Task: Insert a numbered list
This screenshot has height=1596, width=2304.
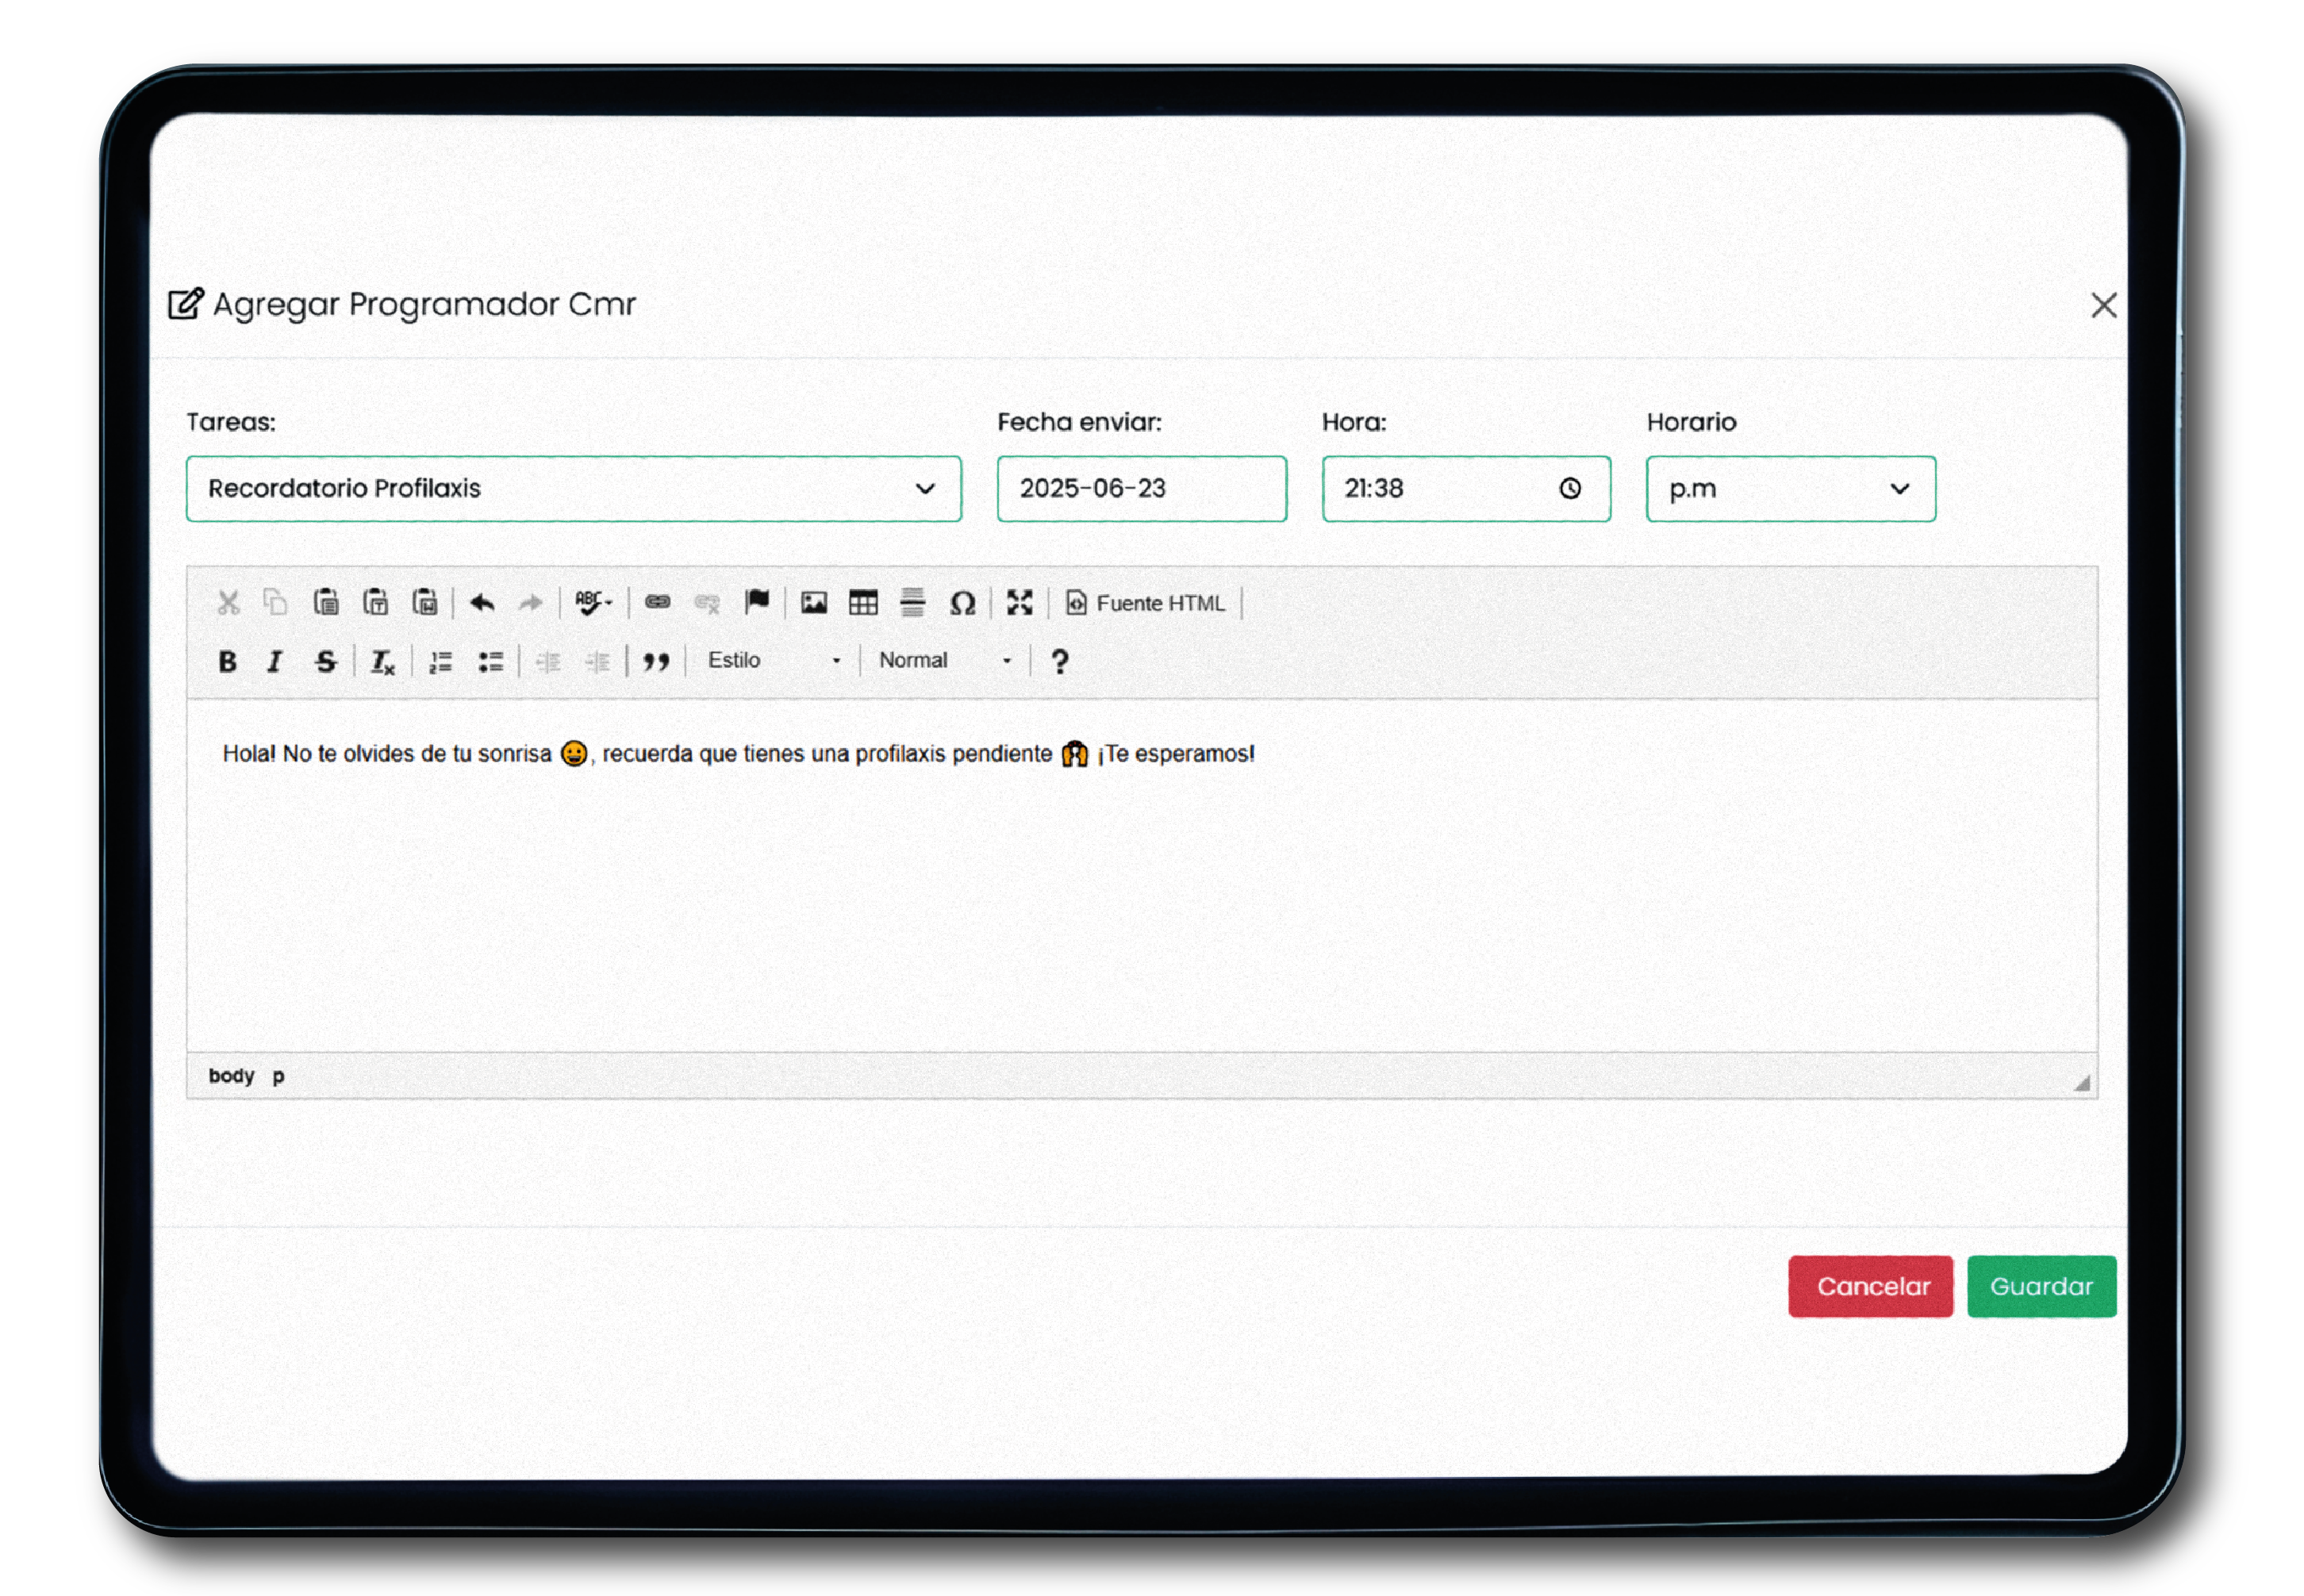Action: (x=441, y=661)
